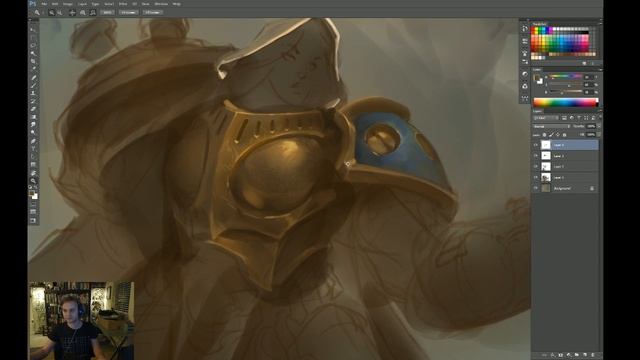Screen dimensions: 640x360
Task: Toggle lock all icon in Layers lock row
Action: (x=564, y=135)
